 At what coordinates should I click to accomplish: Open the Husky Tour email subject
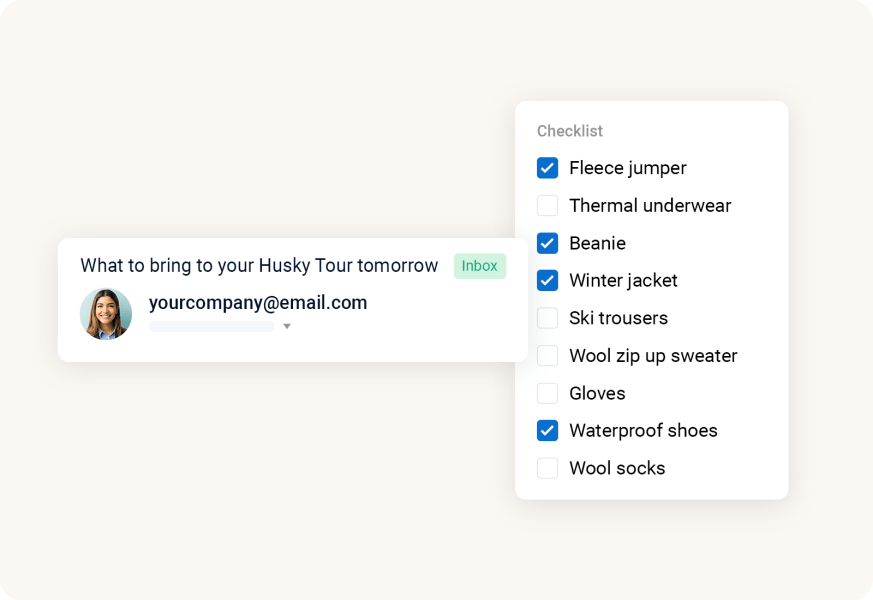click(258, 266)
